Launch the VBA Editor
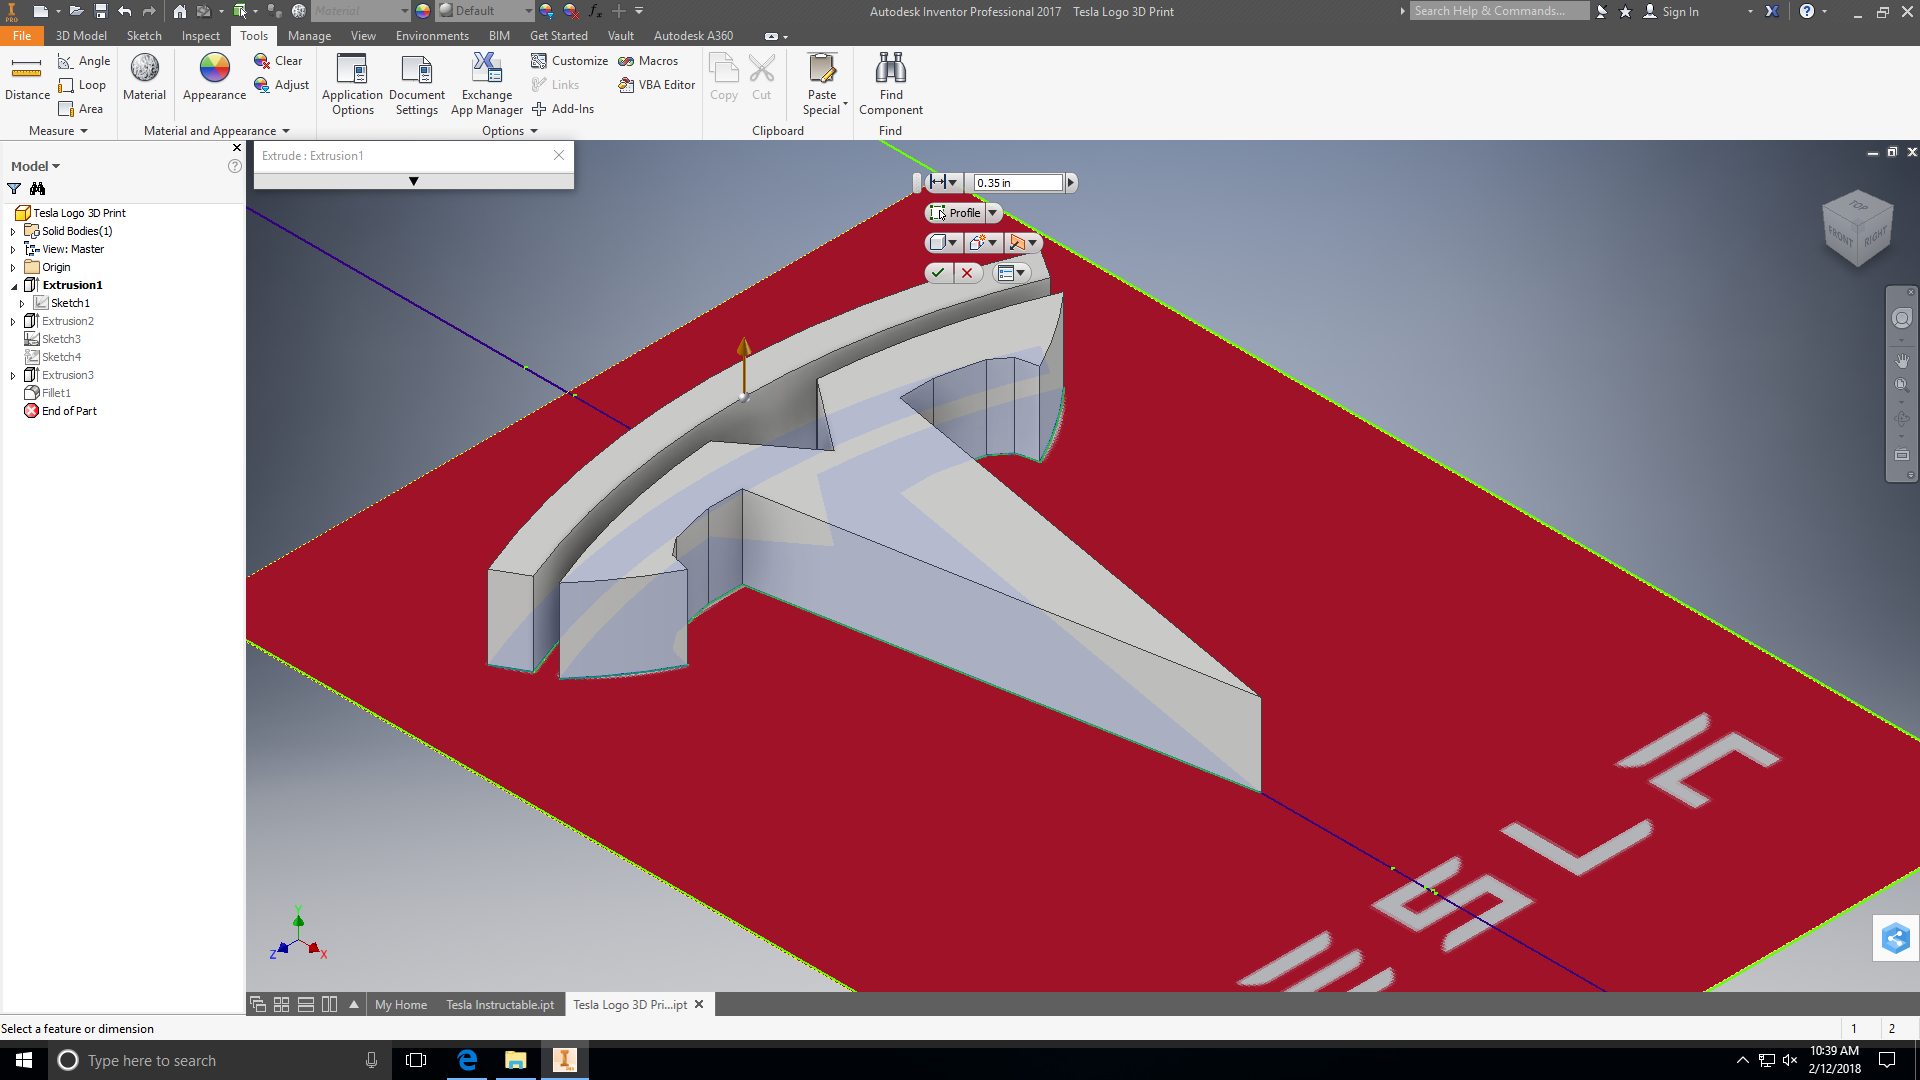The image size is (1920, 1080). click(657, 85)
